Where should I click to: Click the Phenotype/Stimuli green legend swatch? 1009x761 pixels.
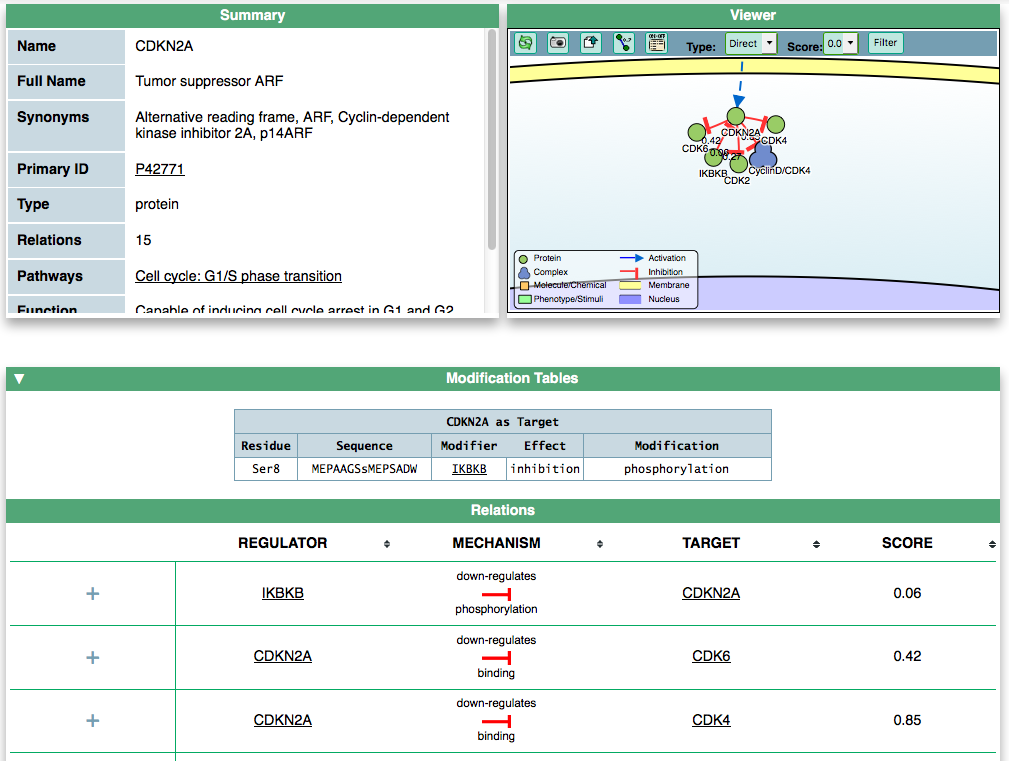(x=524, y=299)
